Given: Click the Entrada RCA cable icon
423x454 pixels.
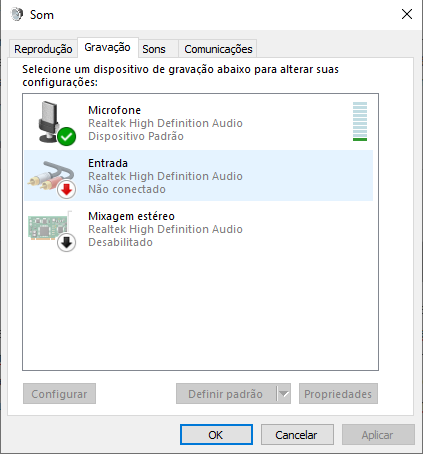Looking at the screenshot, I should point(51,177).
